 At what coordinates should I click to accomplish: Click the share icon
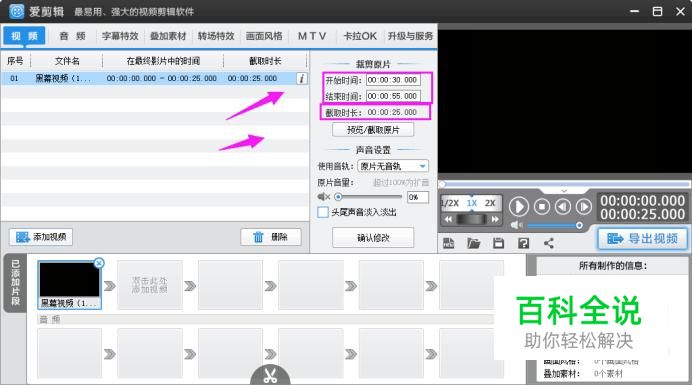(549, 243)
